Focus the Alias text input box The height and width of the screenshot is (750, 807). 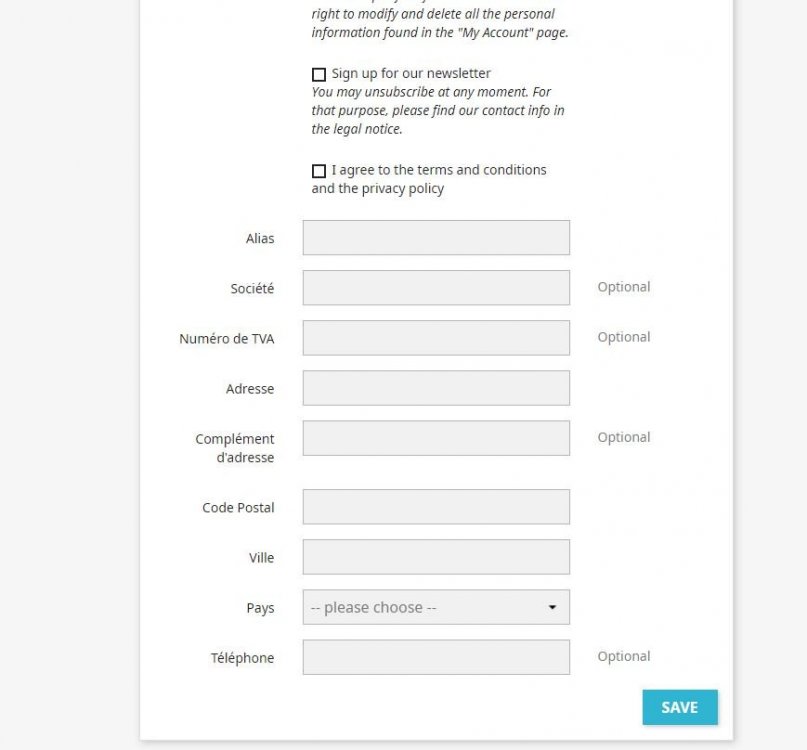pyautogui.click(x=436, y=238)
